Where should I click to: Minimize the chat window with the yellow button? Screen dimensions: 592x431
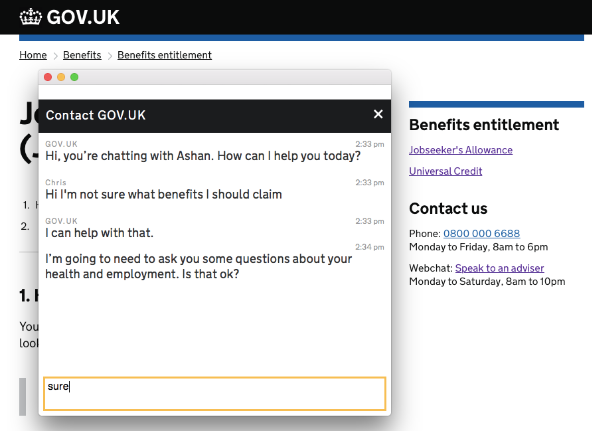[61, 77]
